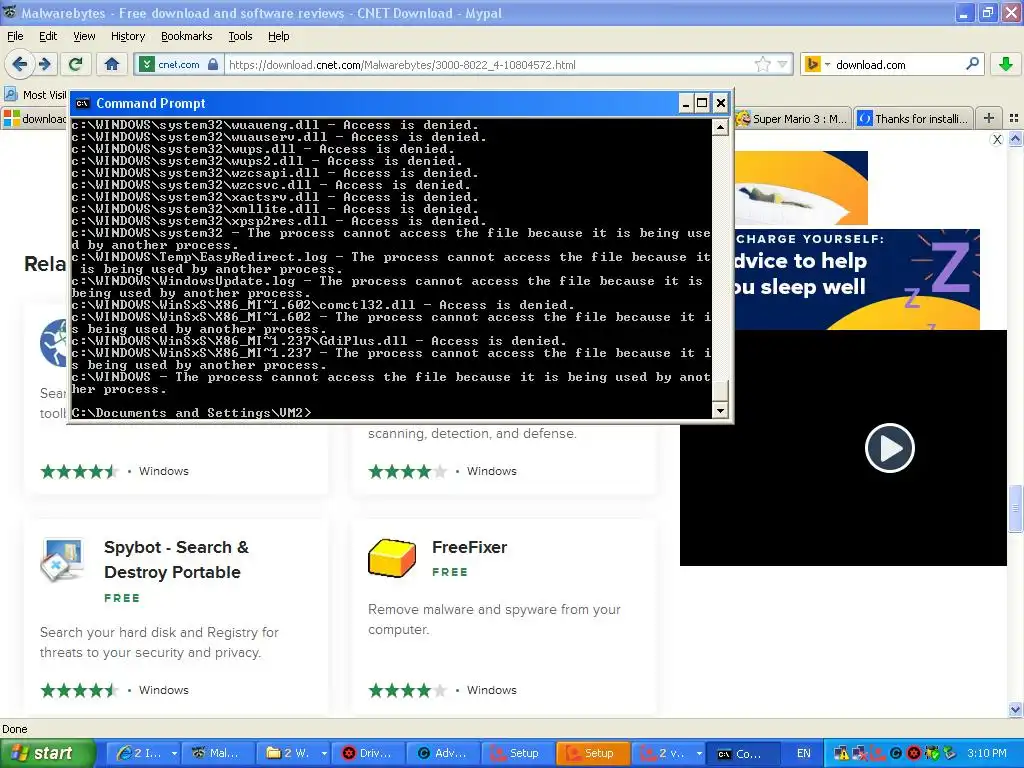Click FREE label under FreeFixer
The image size is (1024, 768).
[x=450, y=572]
